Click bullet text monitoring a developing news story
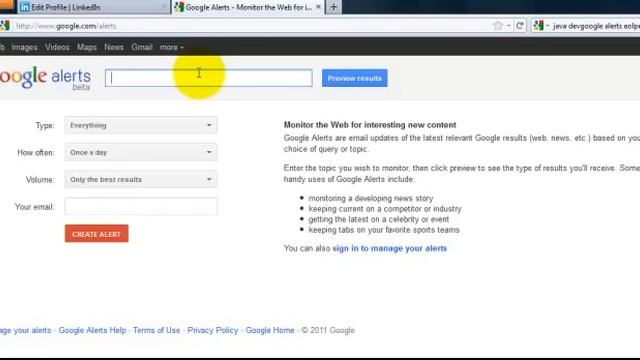This screenshot has height=360, width=640. [x=371, y=198]
